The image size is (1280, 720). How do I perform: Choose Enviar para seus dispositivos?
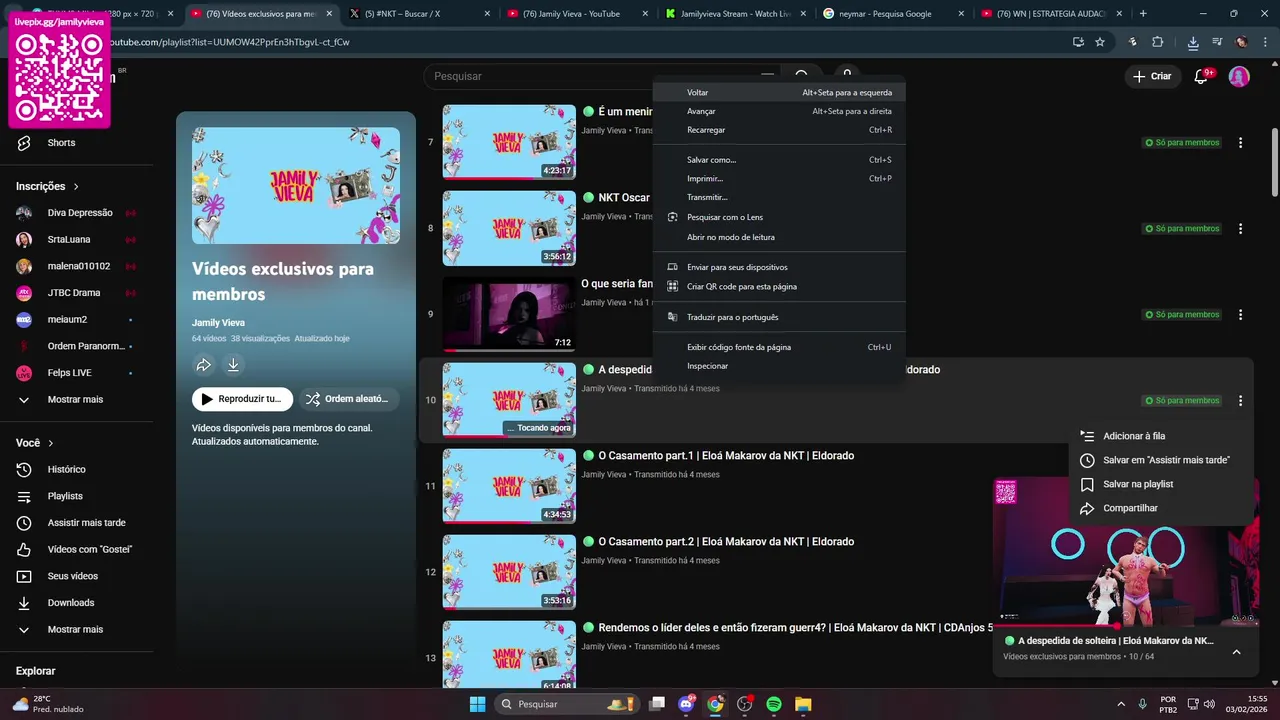(x=779, y=267)
